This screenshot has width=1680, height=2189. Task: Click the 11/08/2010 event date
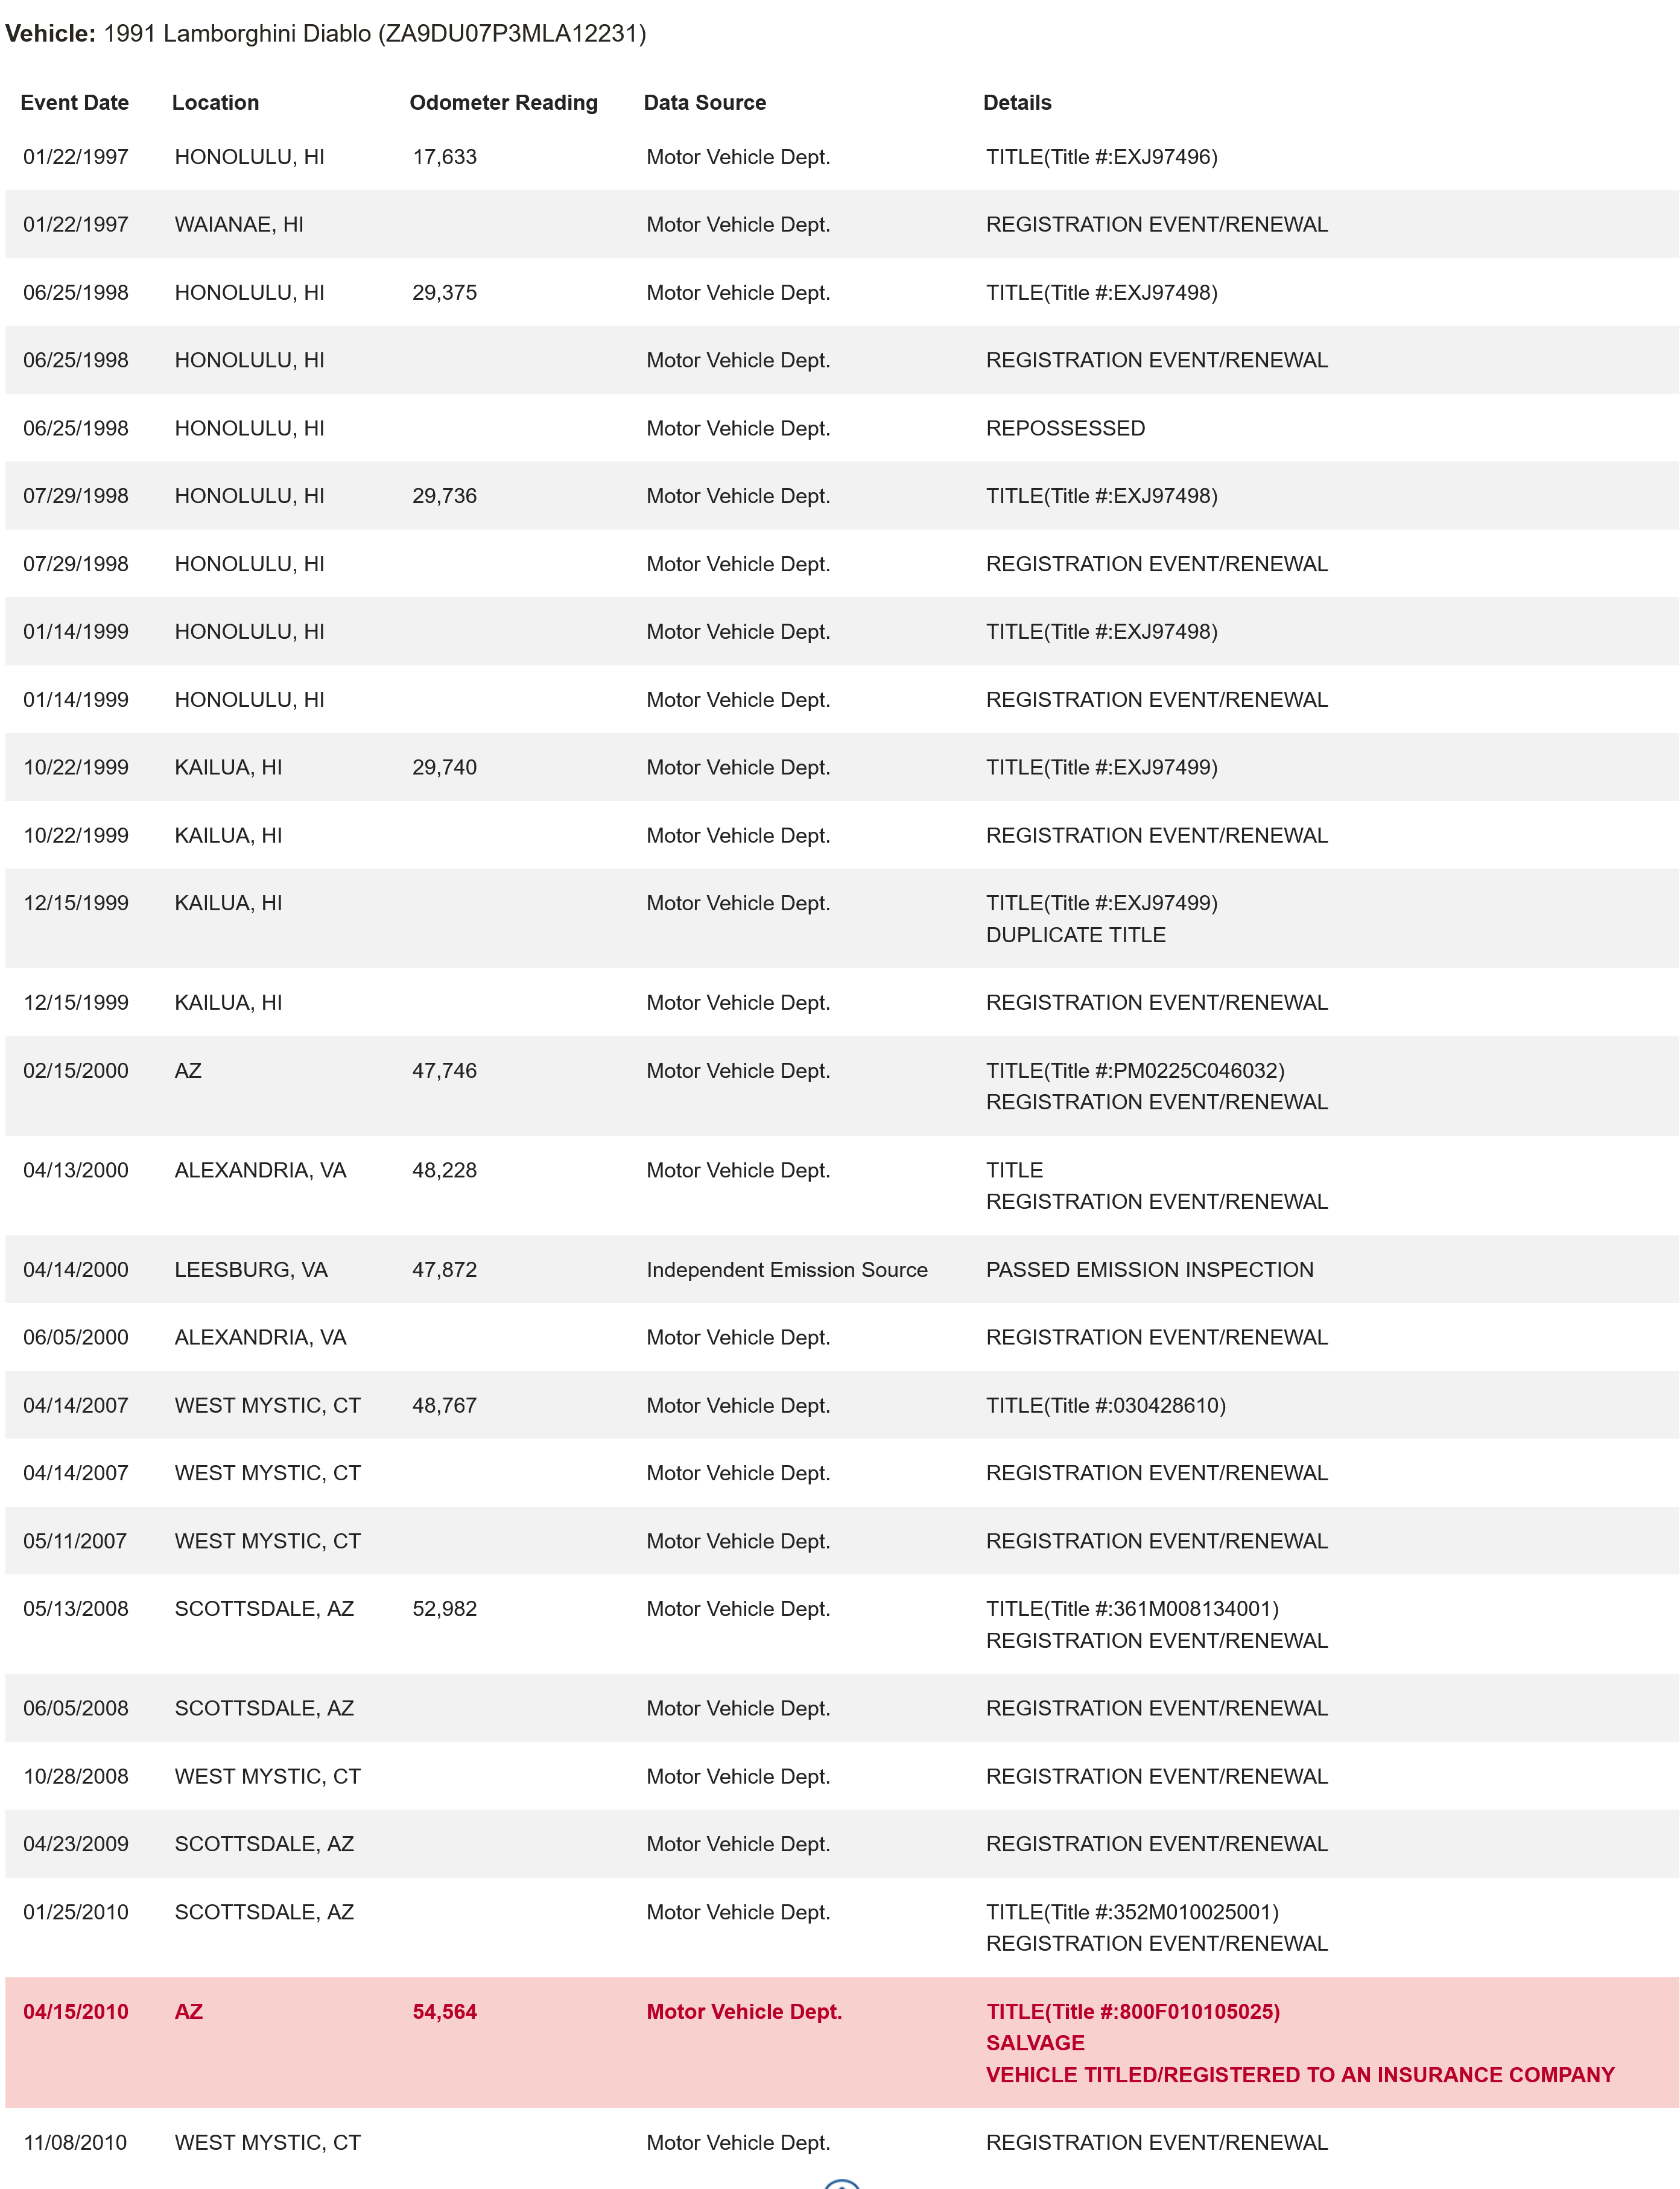pyautogui.click(x=75, y=2142)
